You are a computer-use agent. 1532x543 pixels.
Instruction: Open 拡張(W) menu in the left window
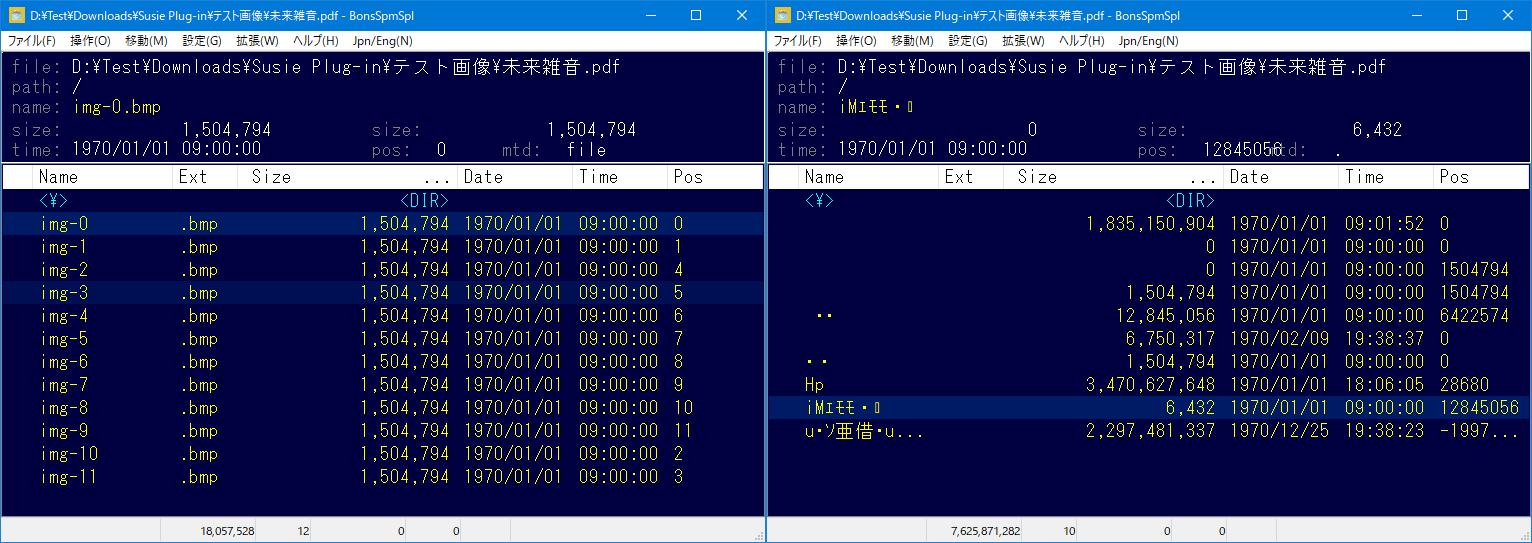tap(257, 41)
